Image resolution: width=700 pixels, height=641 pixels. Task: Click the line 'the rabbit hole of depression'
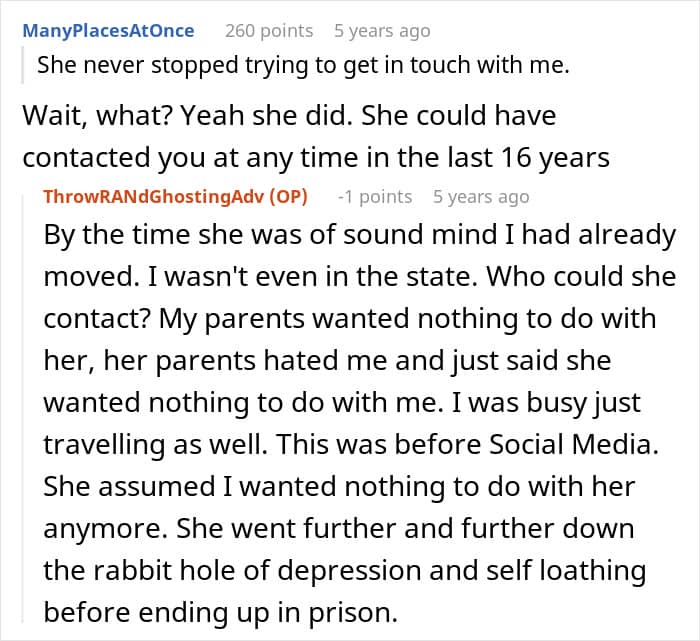(x=343, y=570)
